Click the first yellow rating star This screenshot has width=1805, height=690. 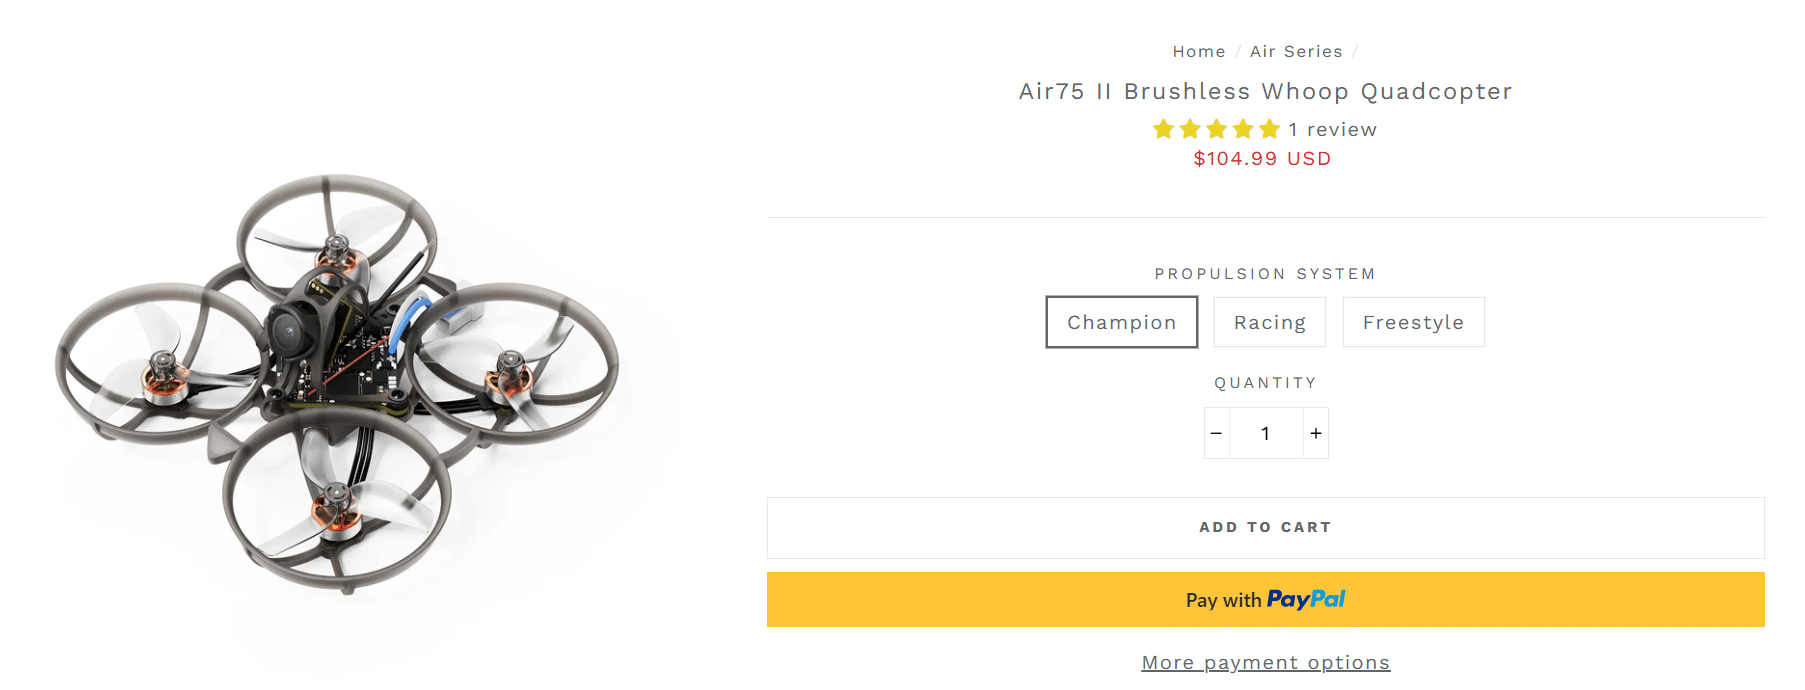pos(1163,129)
